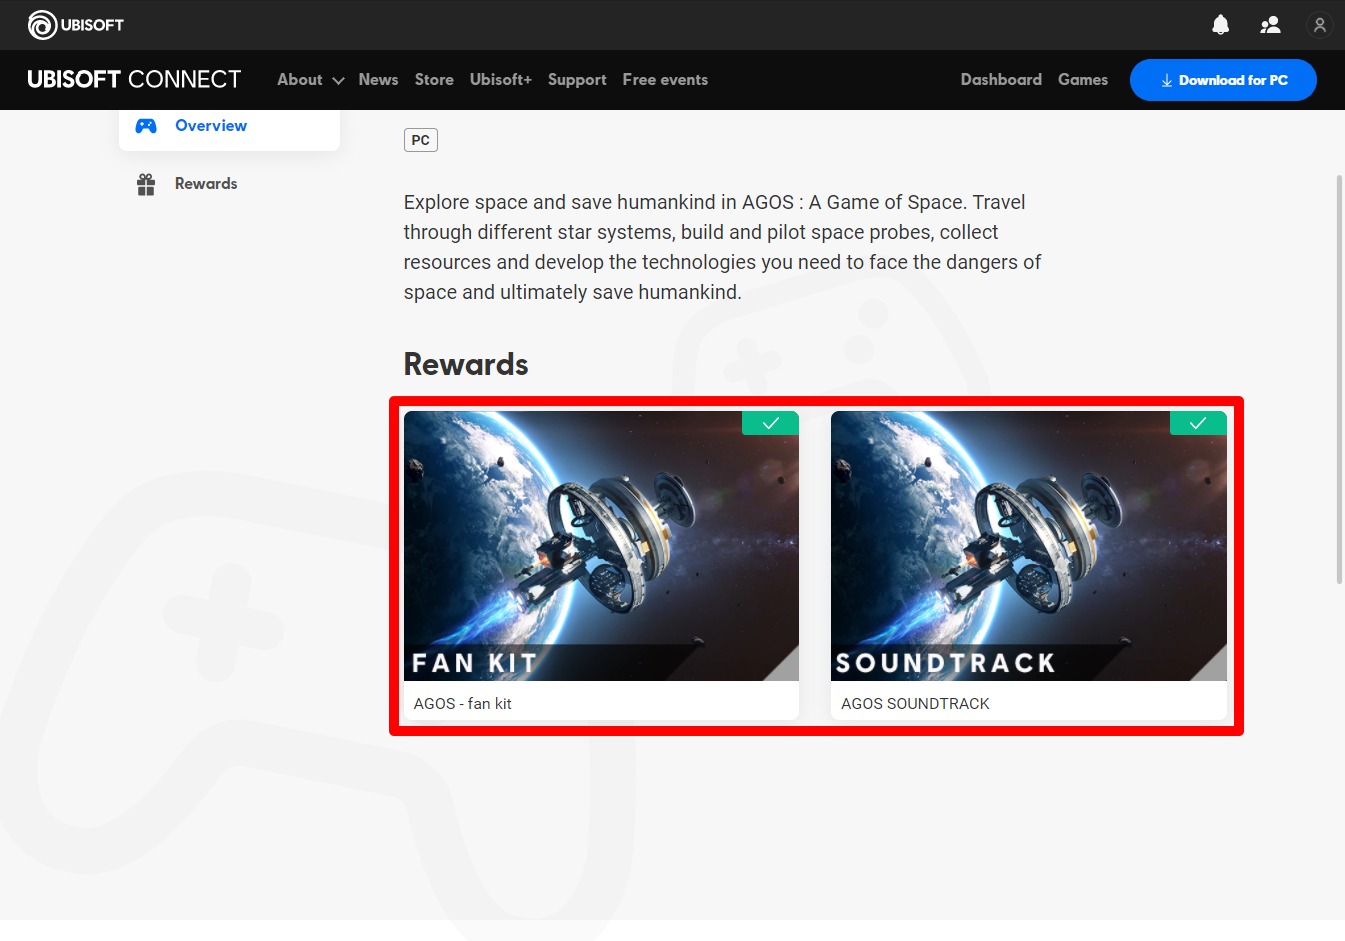This screenshot has height=941, width=1345.
Task: Open the Support page
Action: pos(577,80)
